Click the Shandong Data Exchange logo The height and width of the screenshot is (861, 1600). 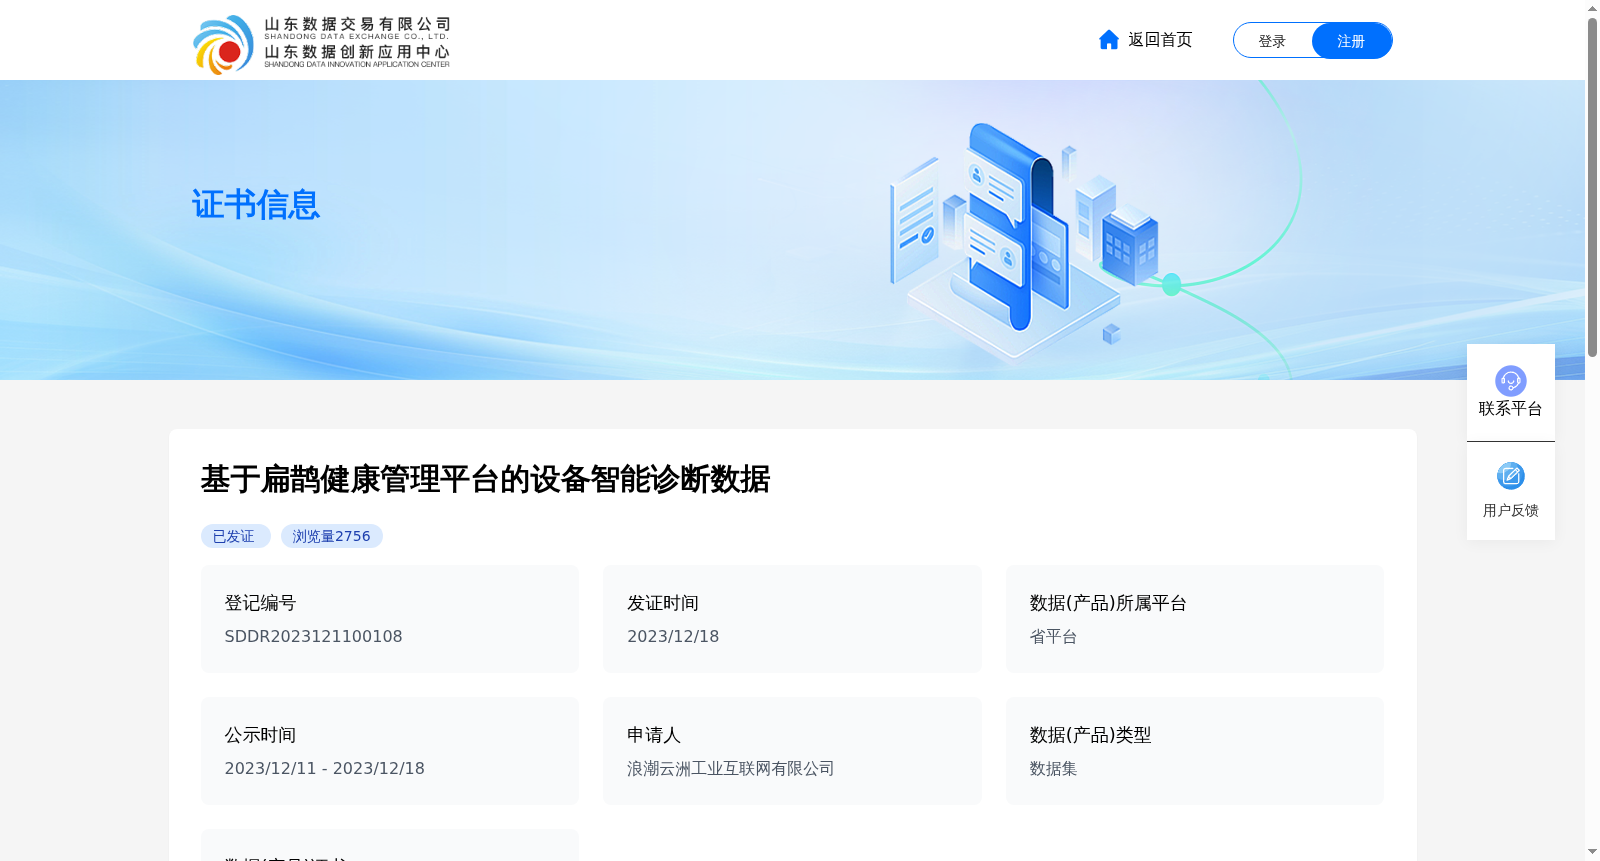point(321,44)
